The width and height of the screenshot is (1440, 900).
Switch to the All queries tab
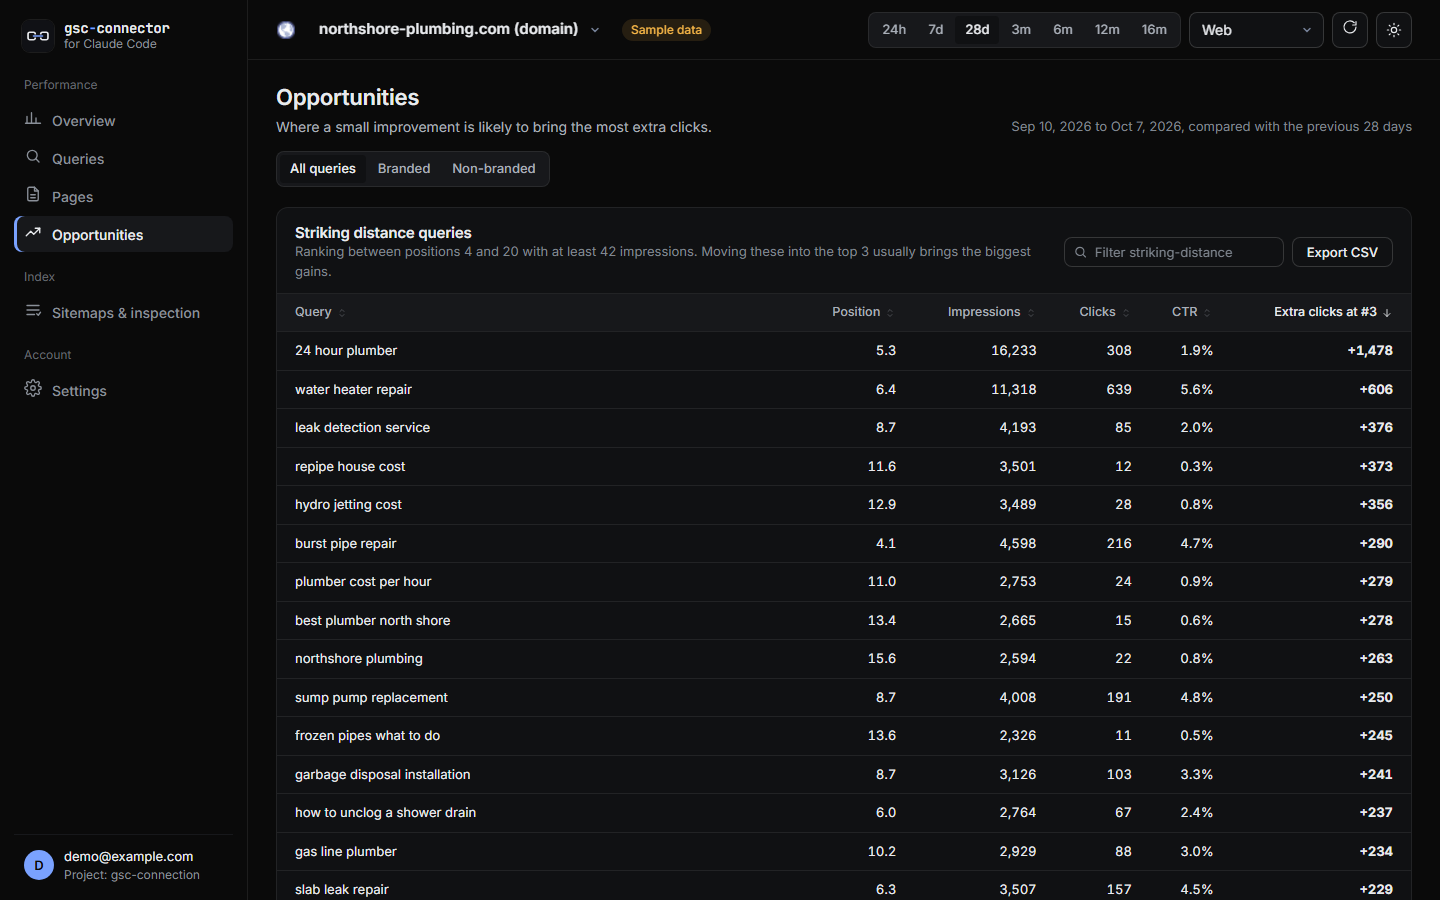323,169
